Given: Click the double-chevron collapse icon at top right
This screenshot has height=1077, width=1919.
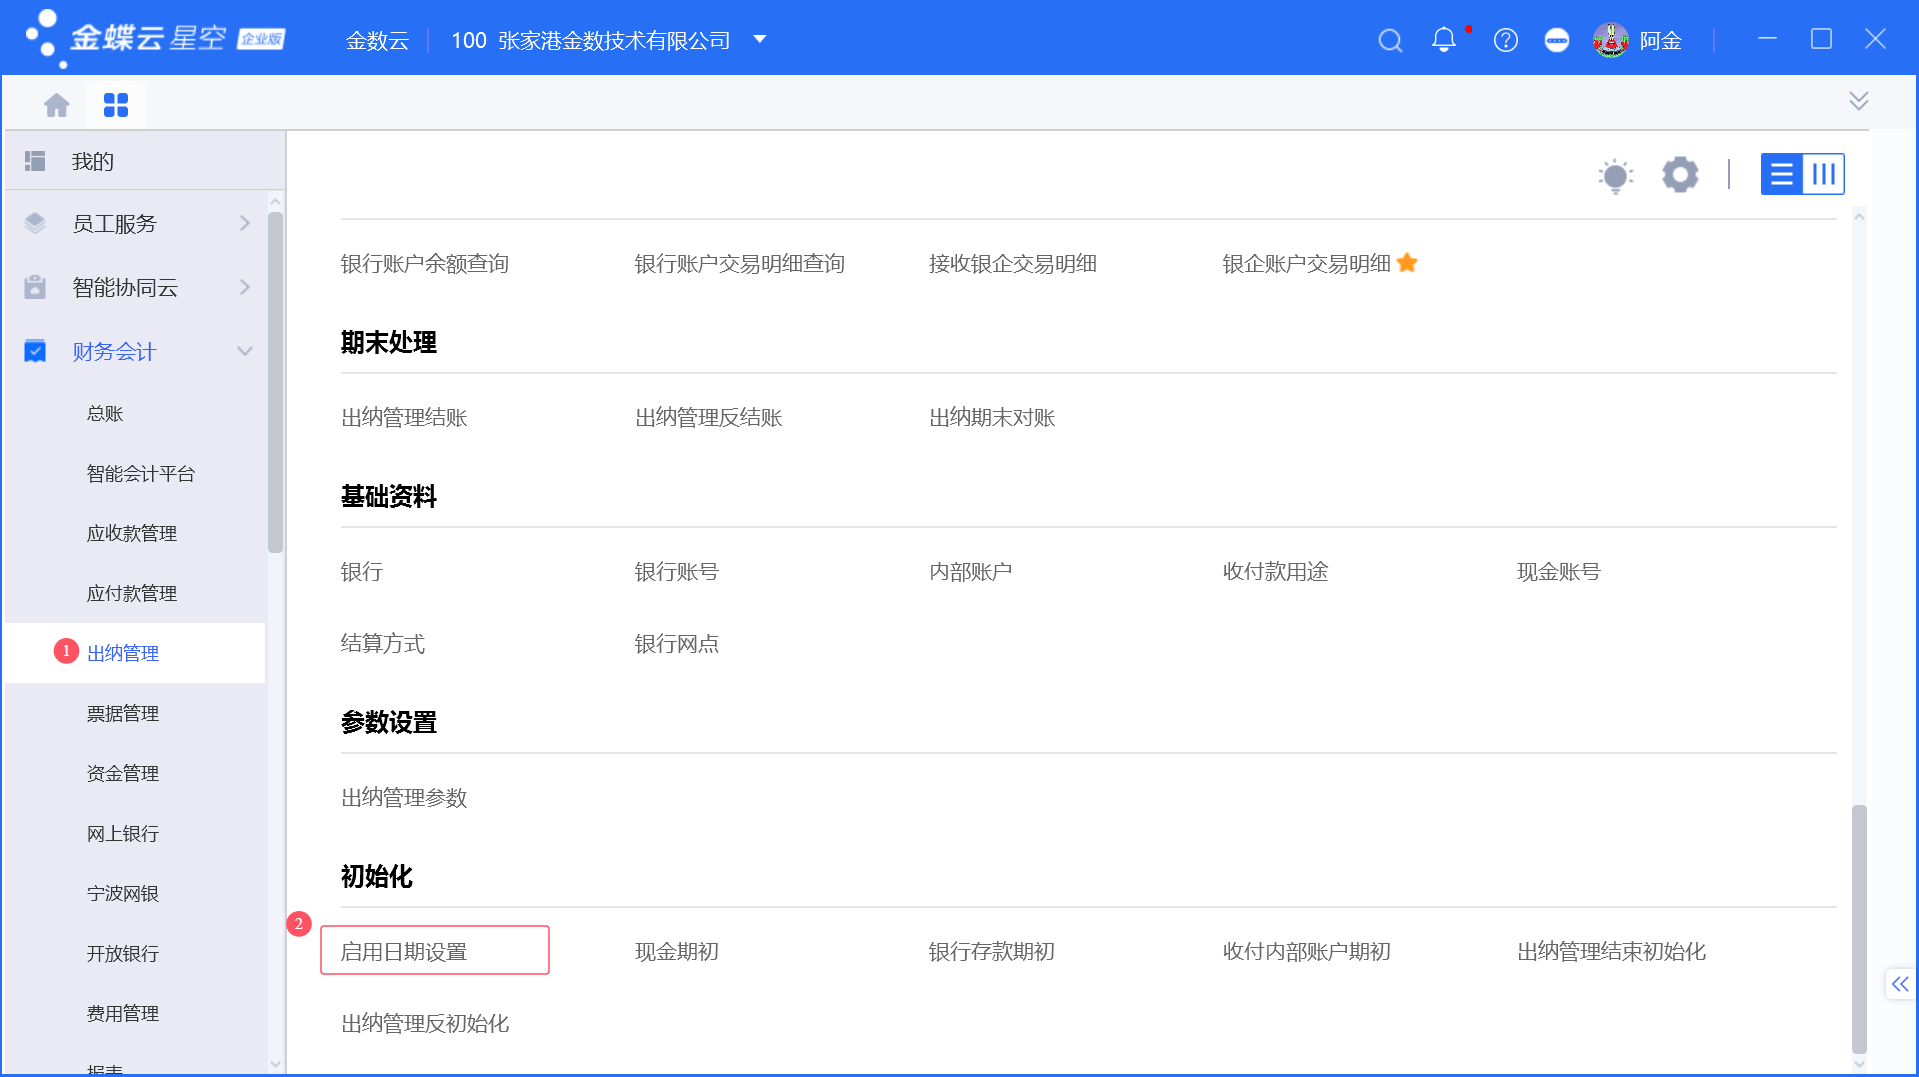Looking at the screenshot, I should (1859, 101).
